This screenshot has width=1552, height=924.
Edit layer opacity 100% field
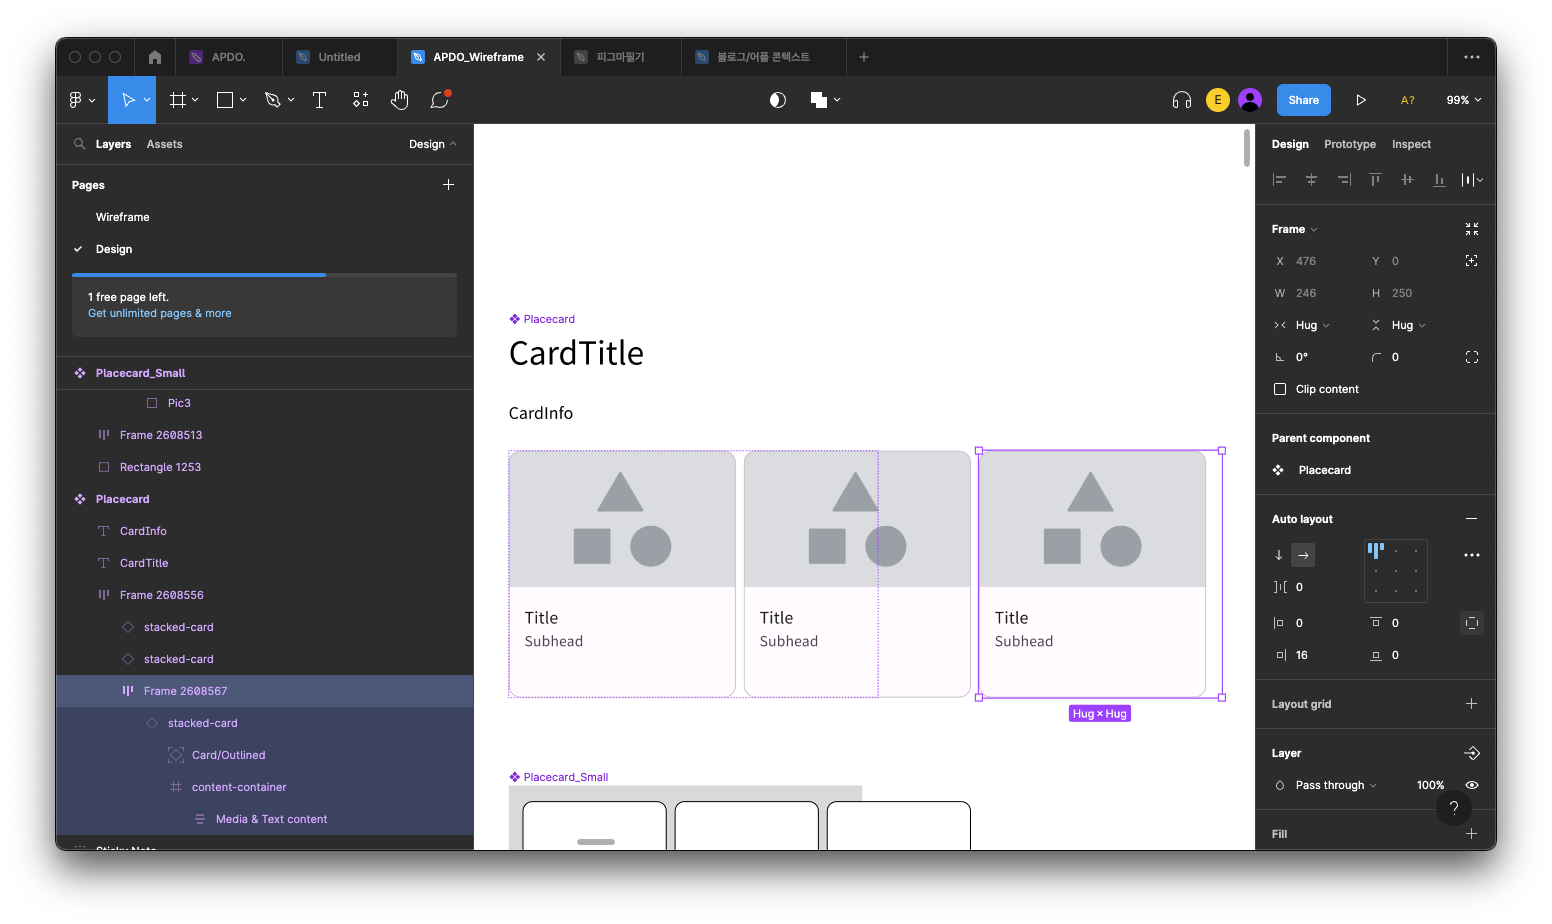1430,785
